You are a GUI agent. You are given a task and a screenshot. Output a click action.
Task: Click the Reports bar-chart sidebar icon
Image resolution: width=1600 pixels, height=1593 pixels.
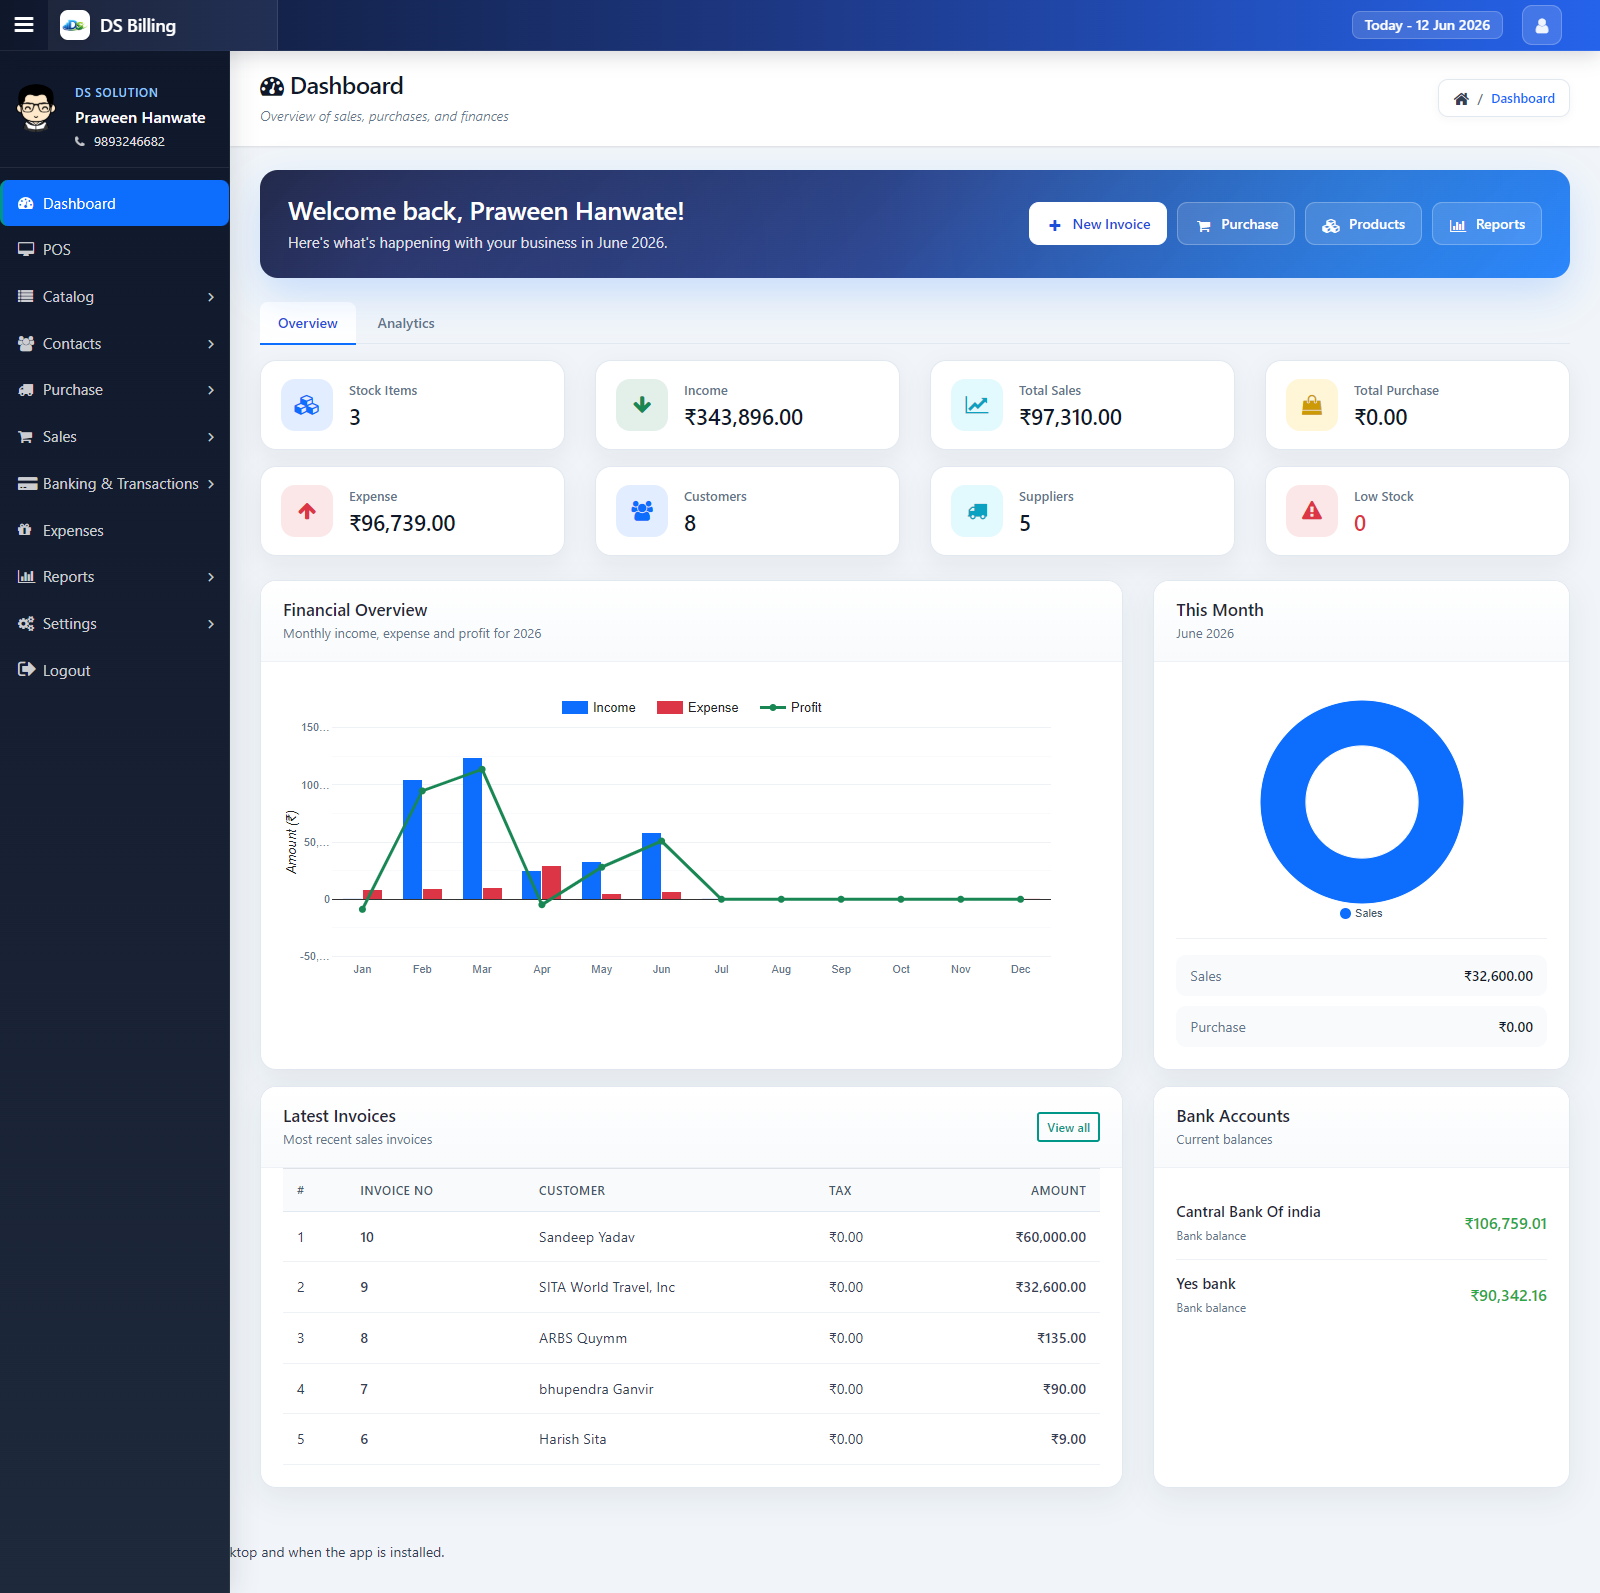coord(26,577)
